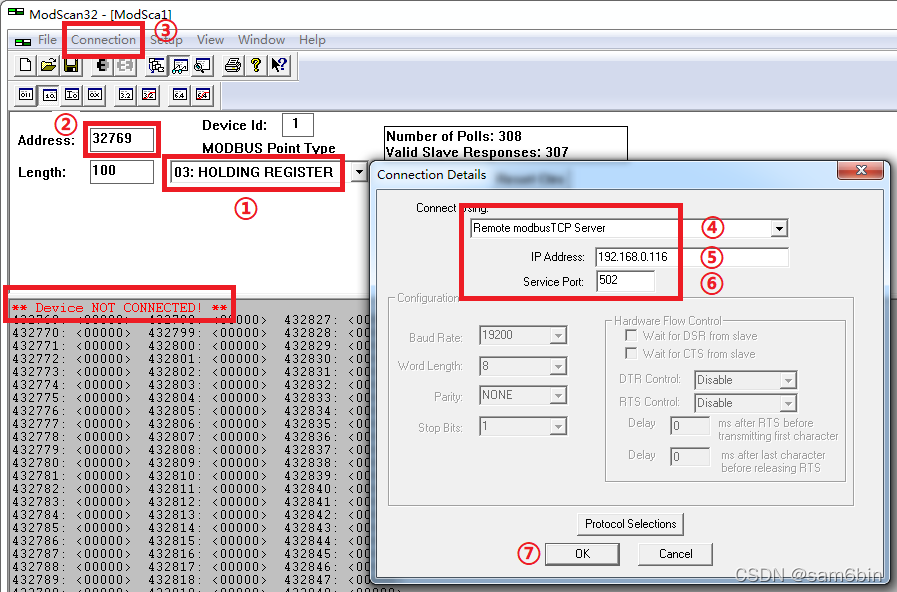Open the Connection menu

104,40
